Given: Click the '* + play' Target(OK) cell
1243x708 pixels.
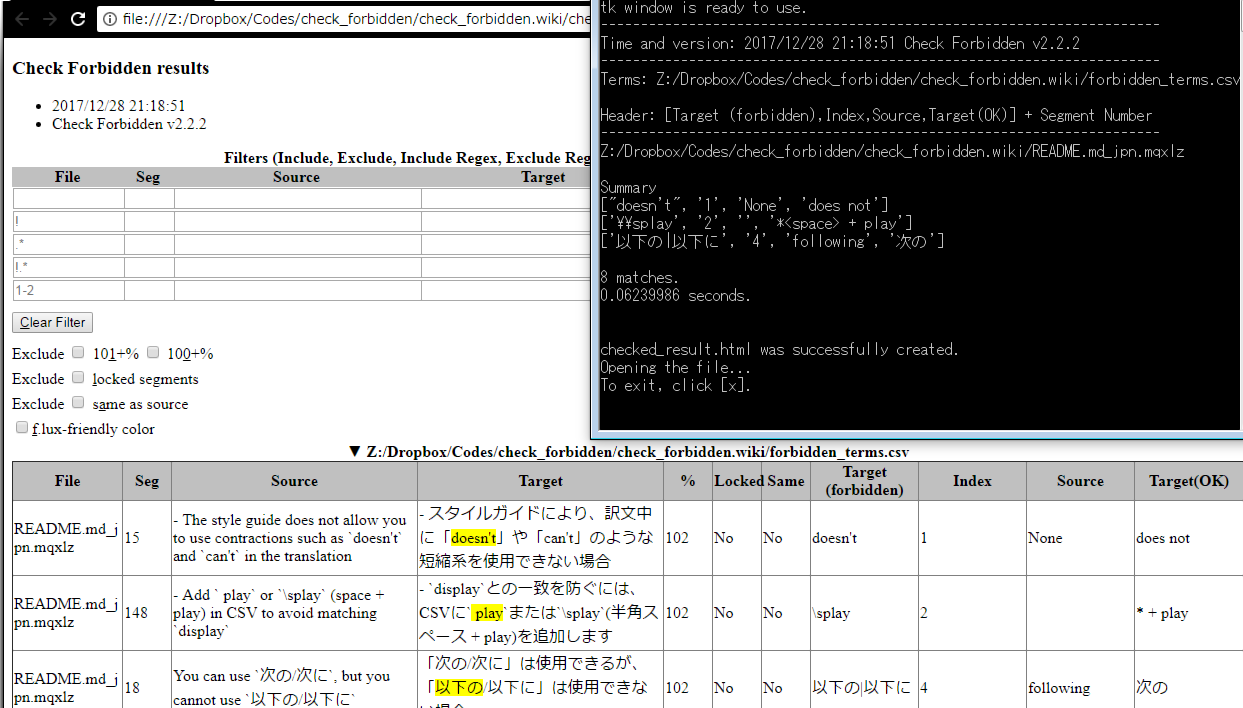Looking at the screenshot, I should [x=1188, y=613].
